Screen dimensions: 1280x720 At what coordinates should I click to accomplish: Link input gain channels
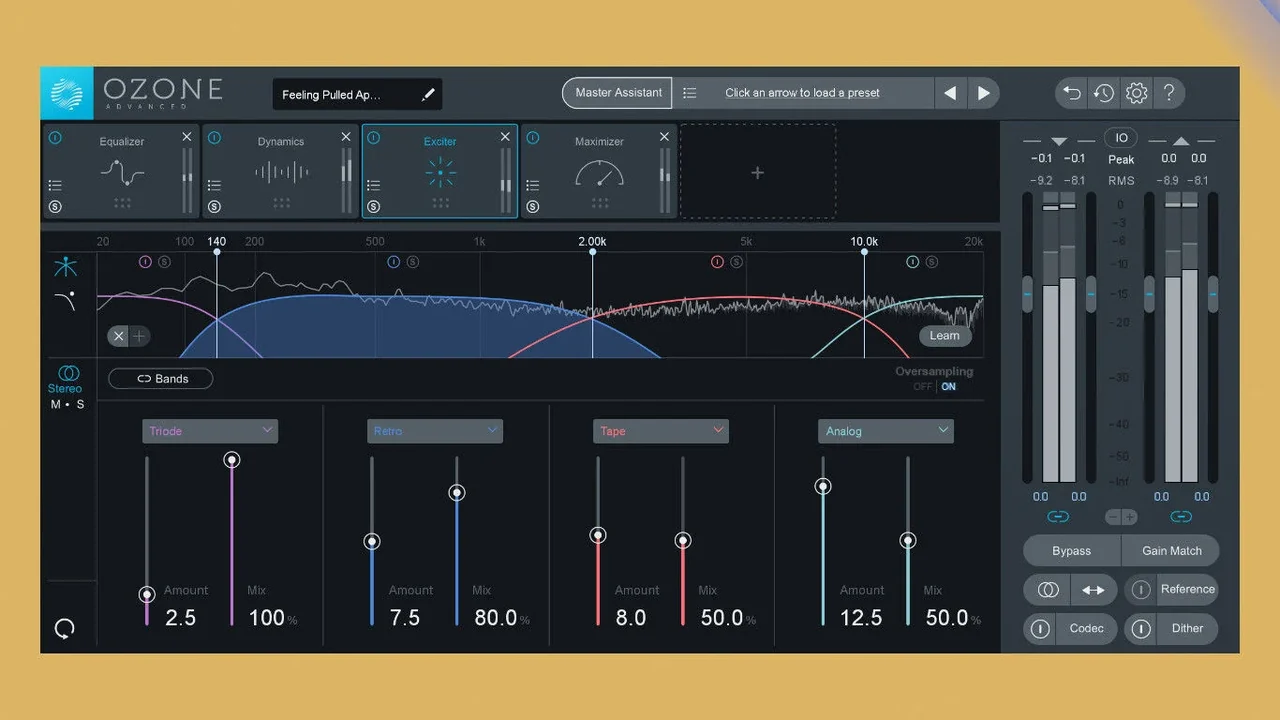pyautogui.click(x=1058, y=517)
